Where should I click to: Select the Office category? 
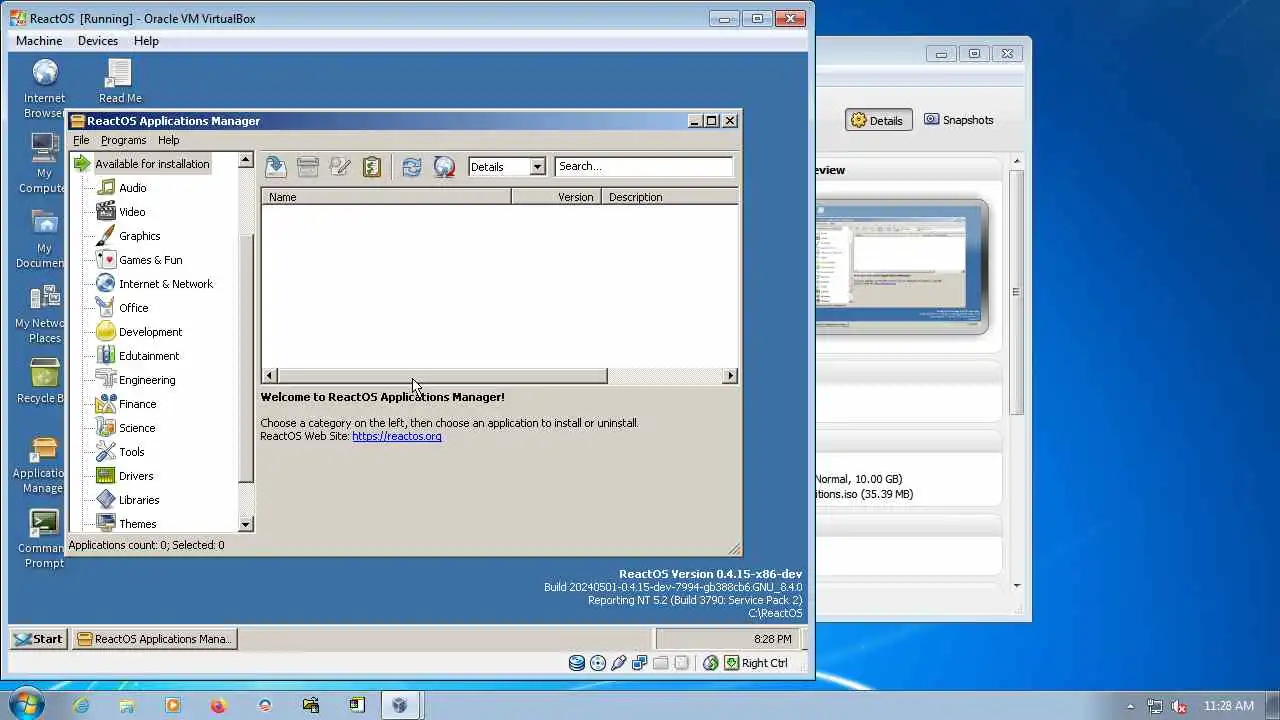pyautogui.click(x=133, y=308)
